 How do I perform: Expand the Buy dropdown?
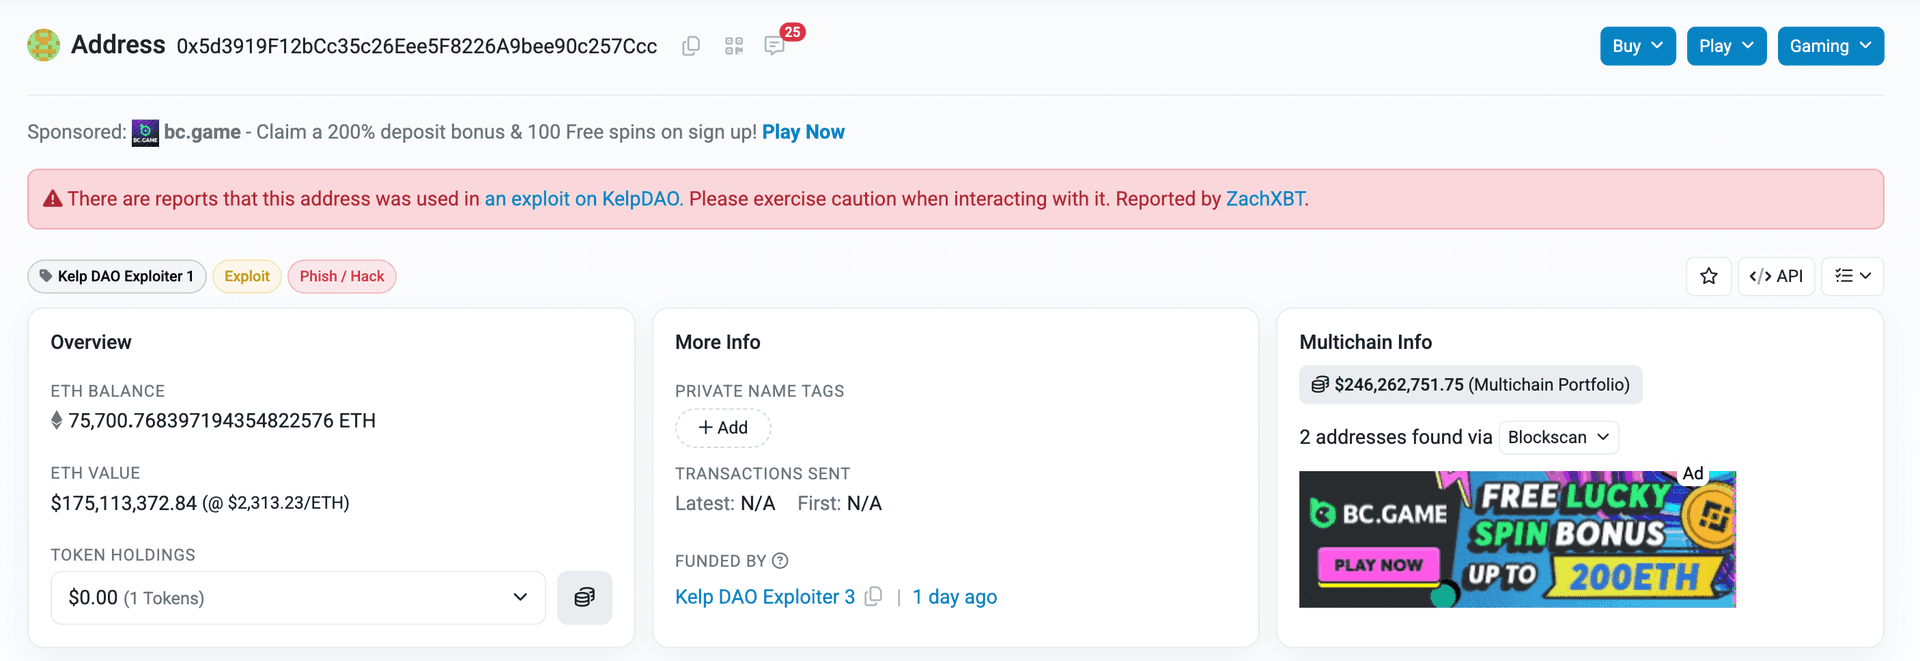1637,46
